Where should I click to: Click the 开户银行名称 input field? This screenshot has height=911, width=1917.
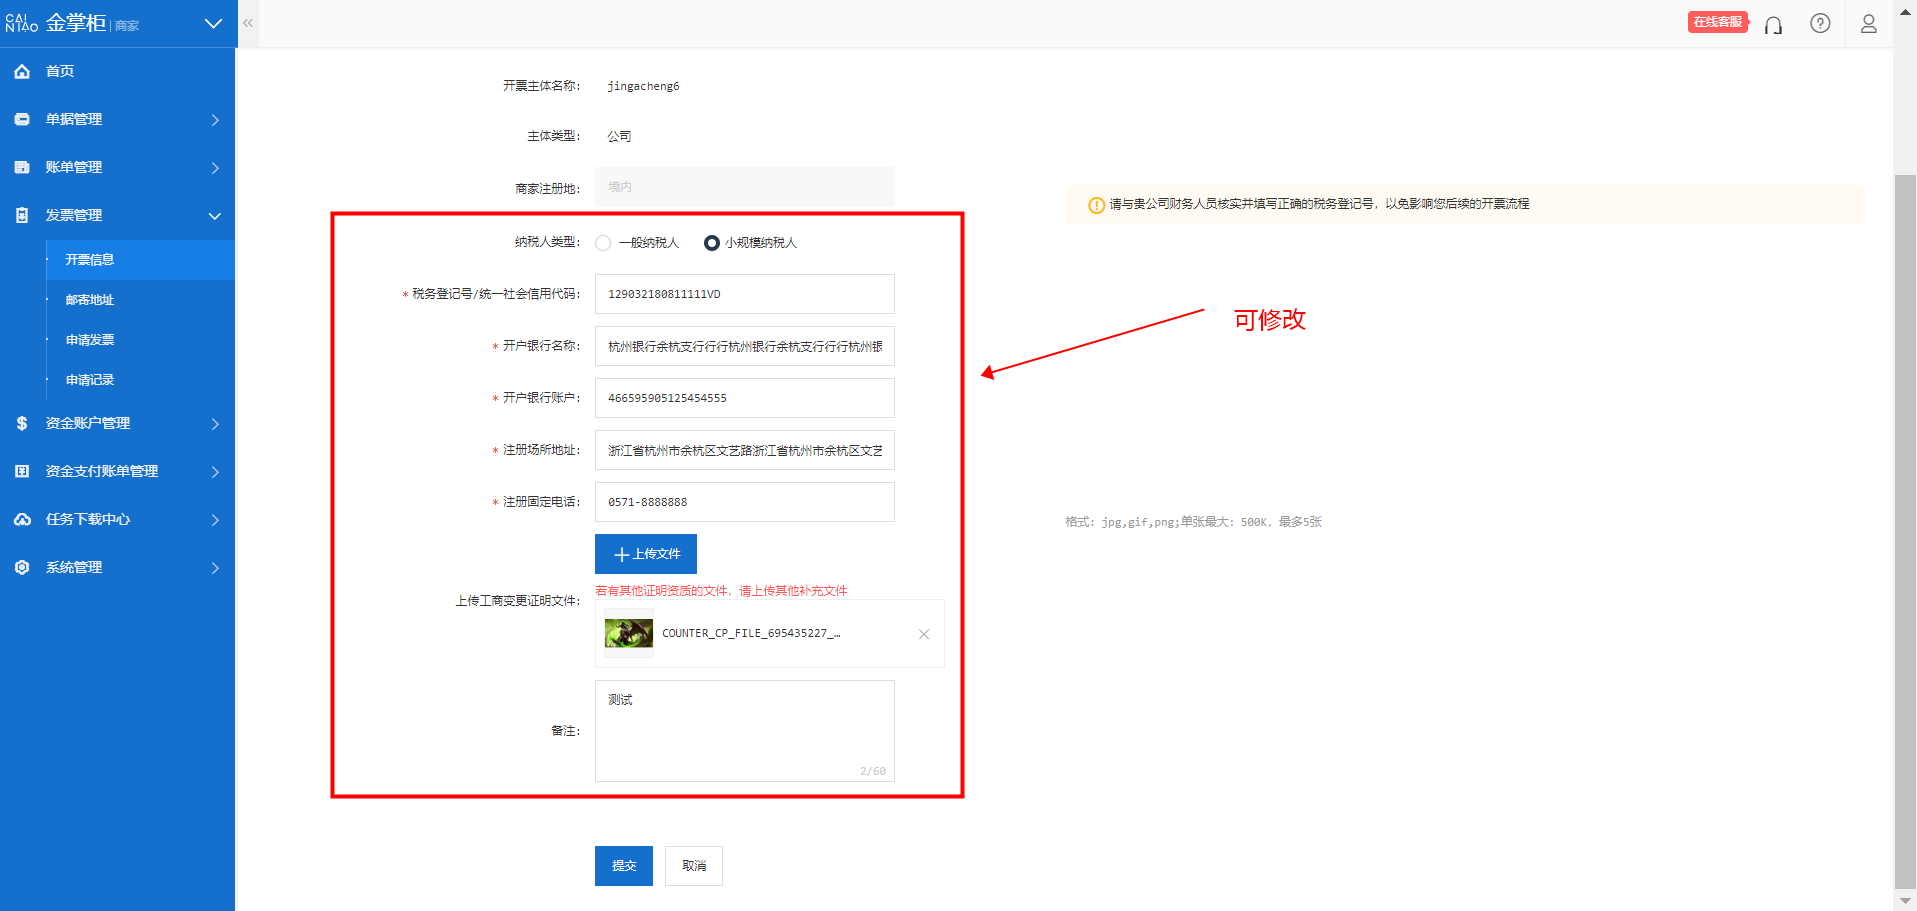(x=745, y=346)
